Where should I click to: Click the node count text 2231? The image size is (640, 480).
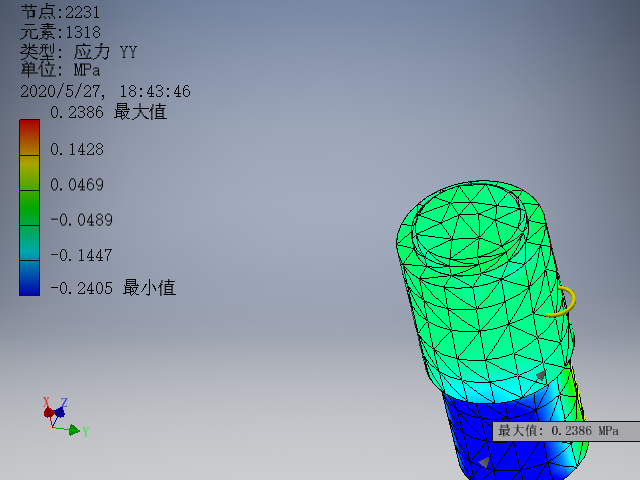point(60,12)
